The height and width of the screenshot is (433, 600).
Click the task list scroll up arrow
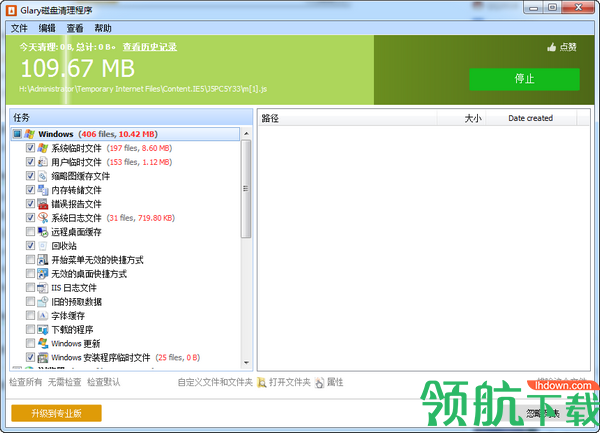[246, 133]
